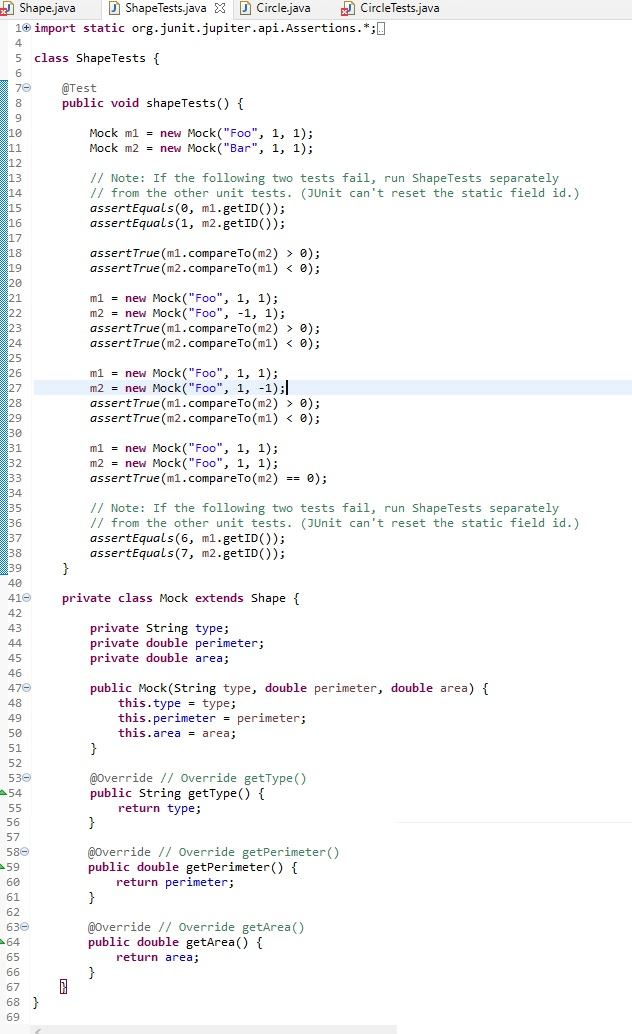Click the 'private String type;' field
Image resolution: width=632 pixels, height=1034 pixels.
pos(159,628)
